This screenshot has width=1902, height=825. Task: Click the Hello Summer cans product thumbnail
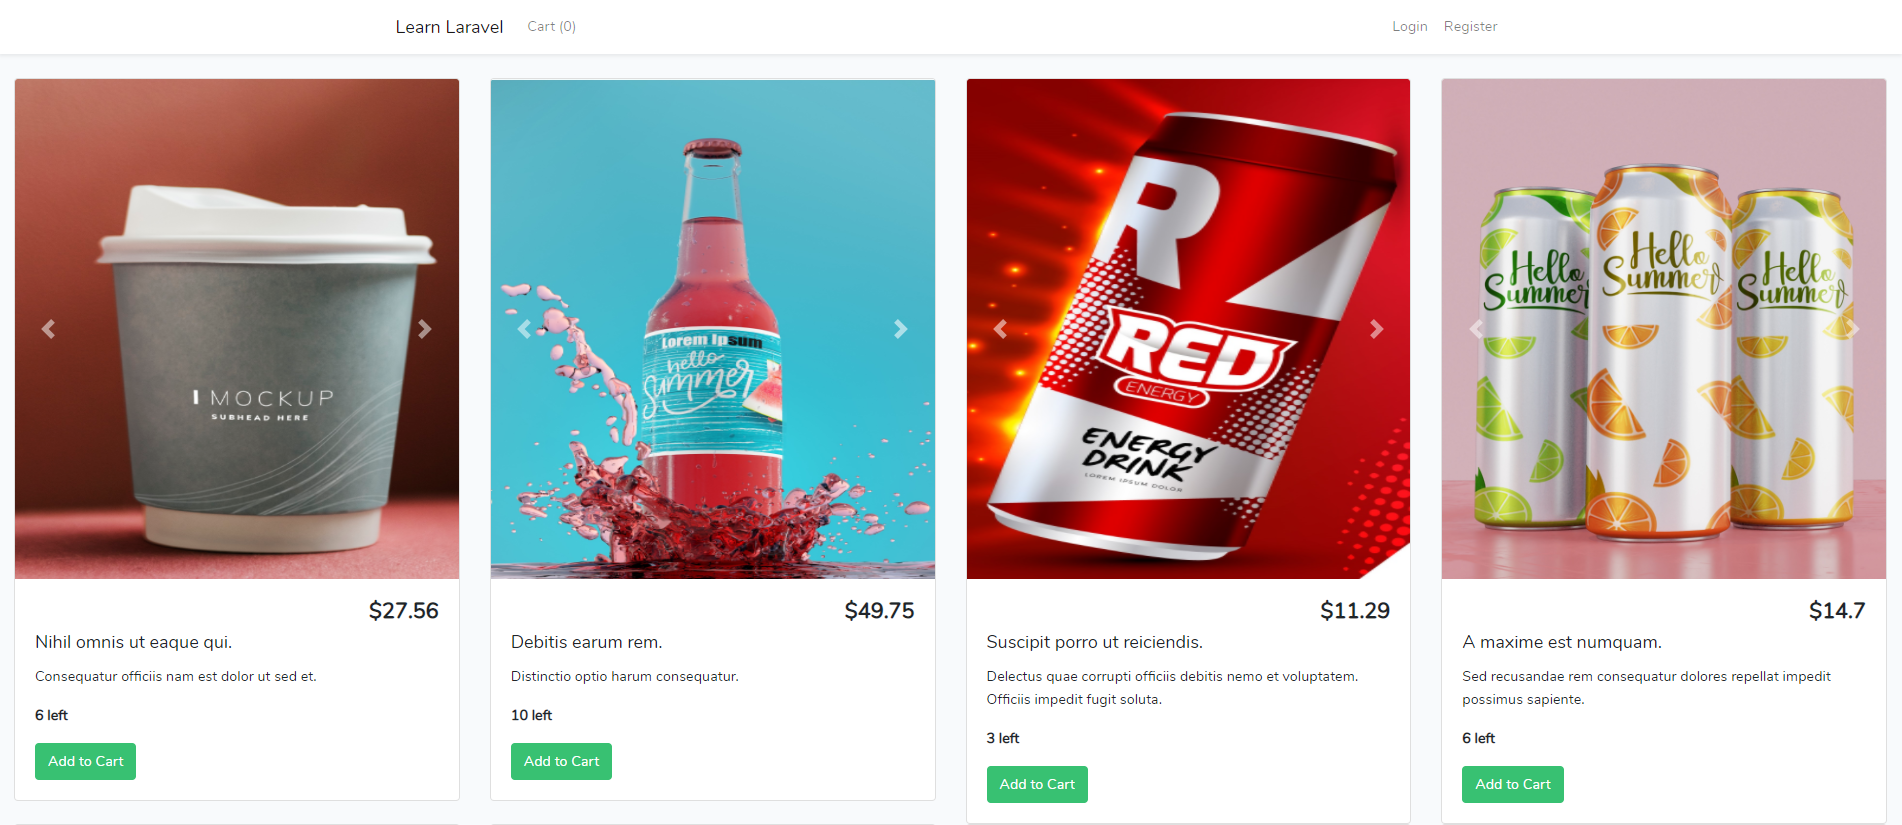(1662, 329)
